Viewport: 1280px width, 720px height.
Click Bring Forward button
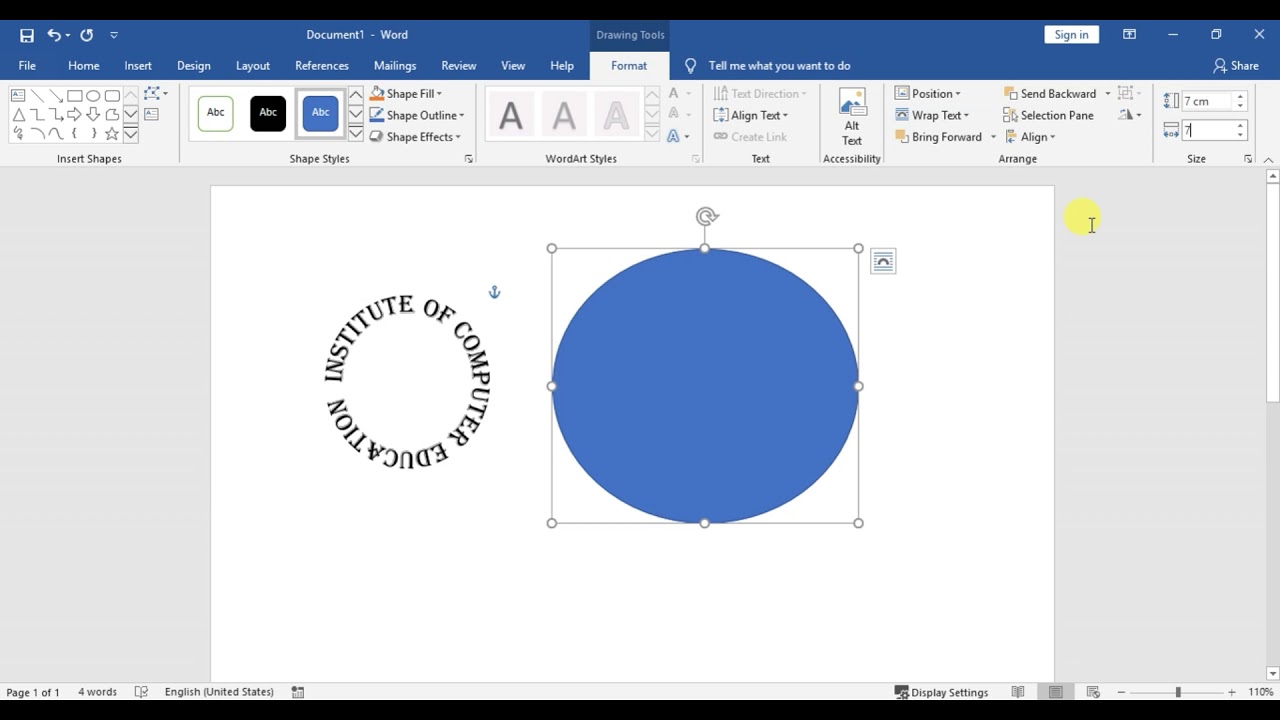pos(939,137)
